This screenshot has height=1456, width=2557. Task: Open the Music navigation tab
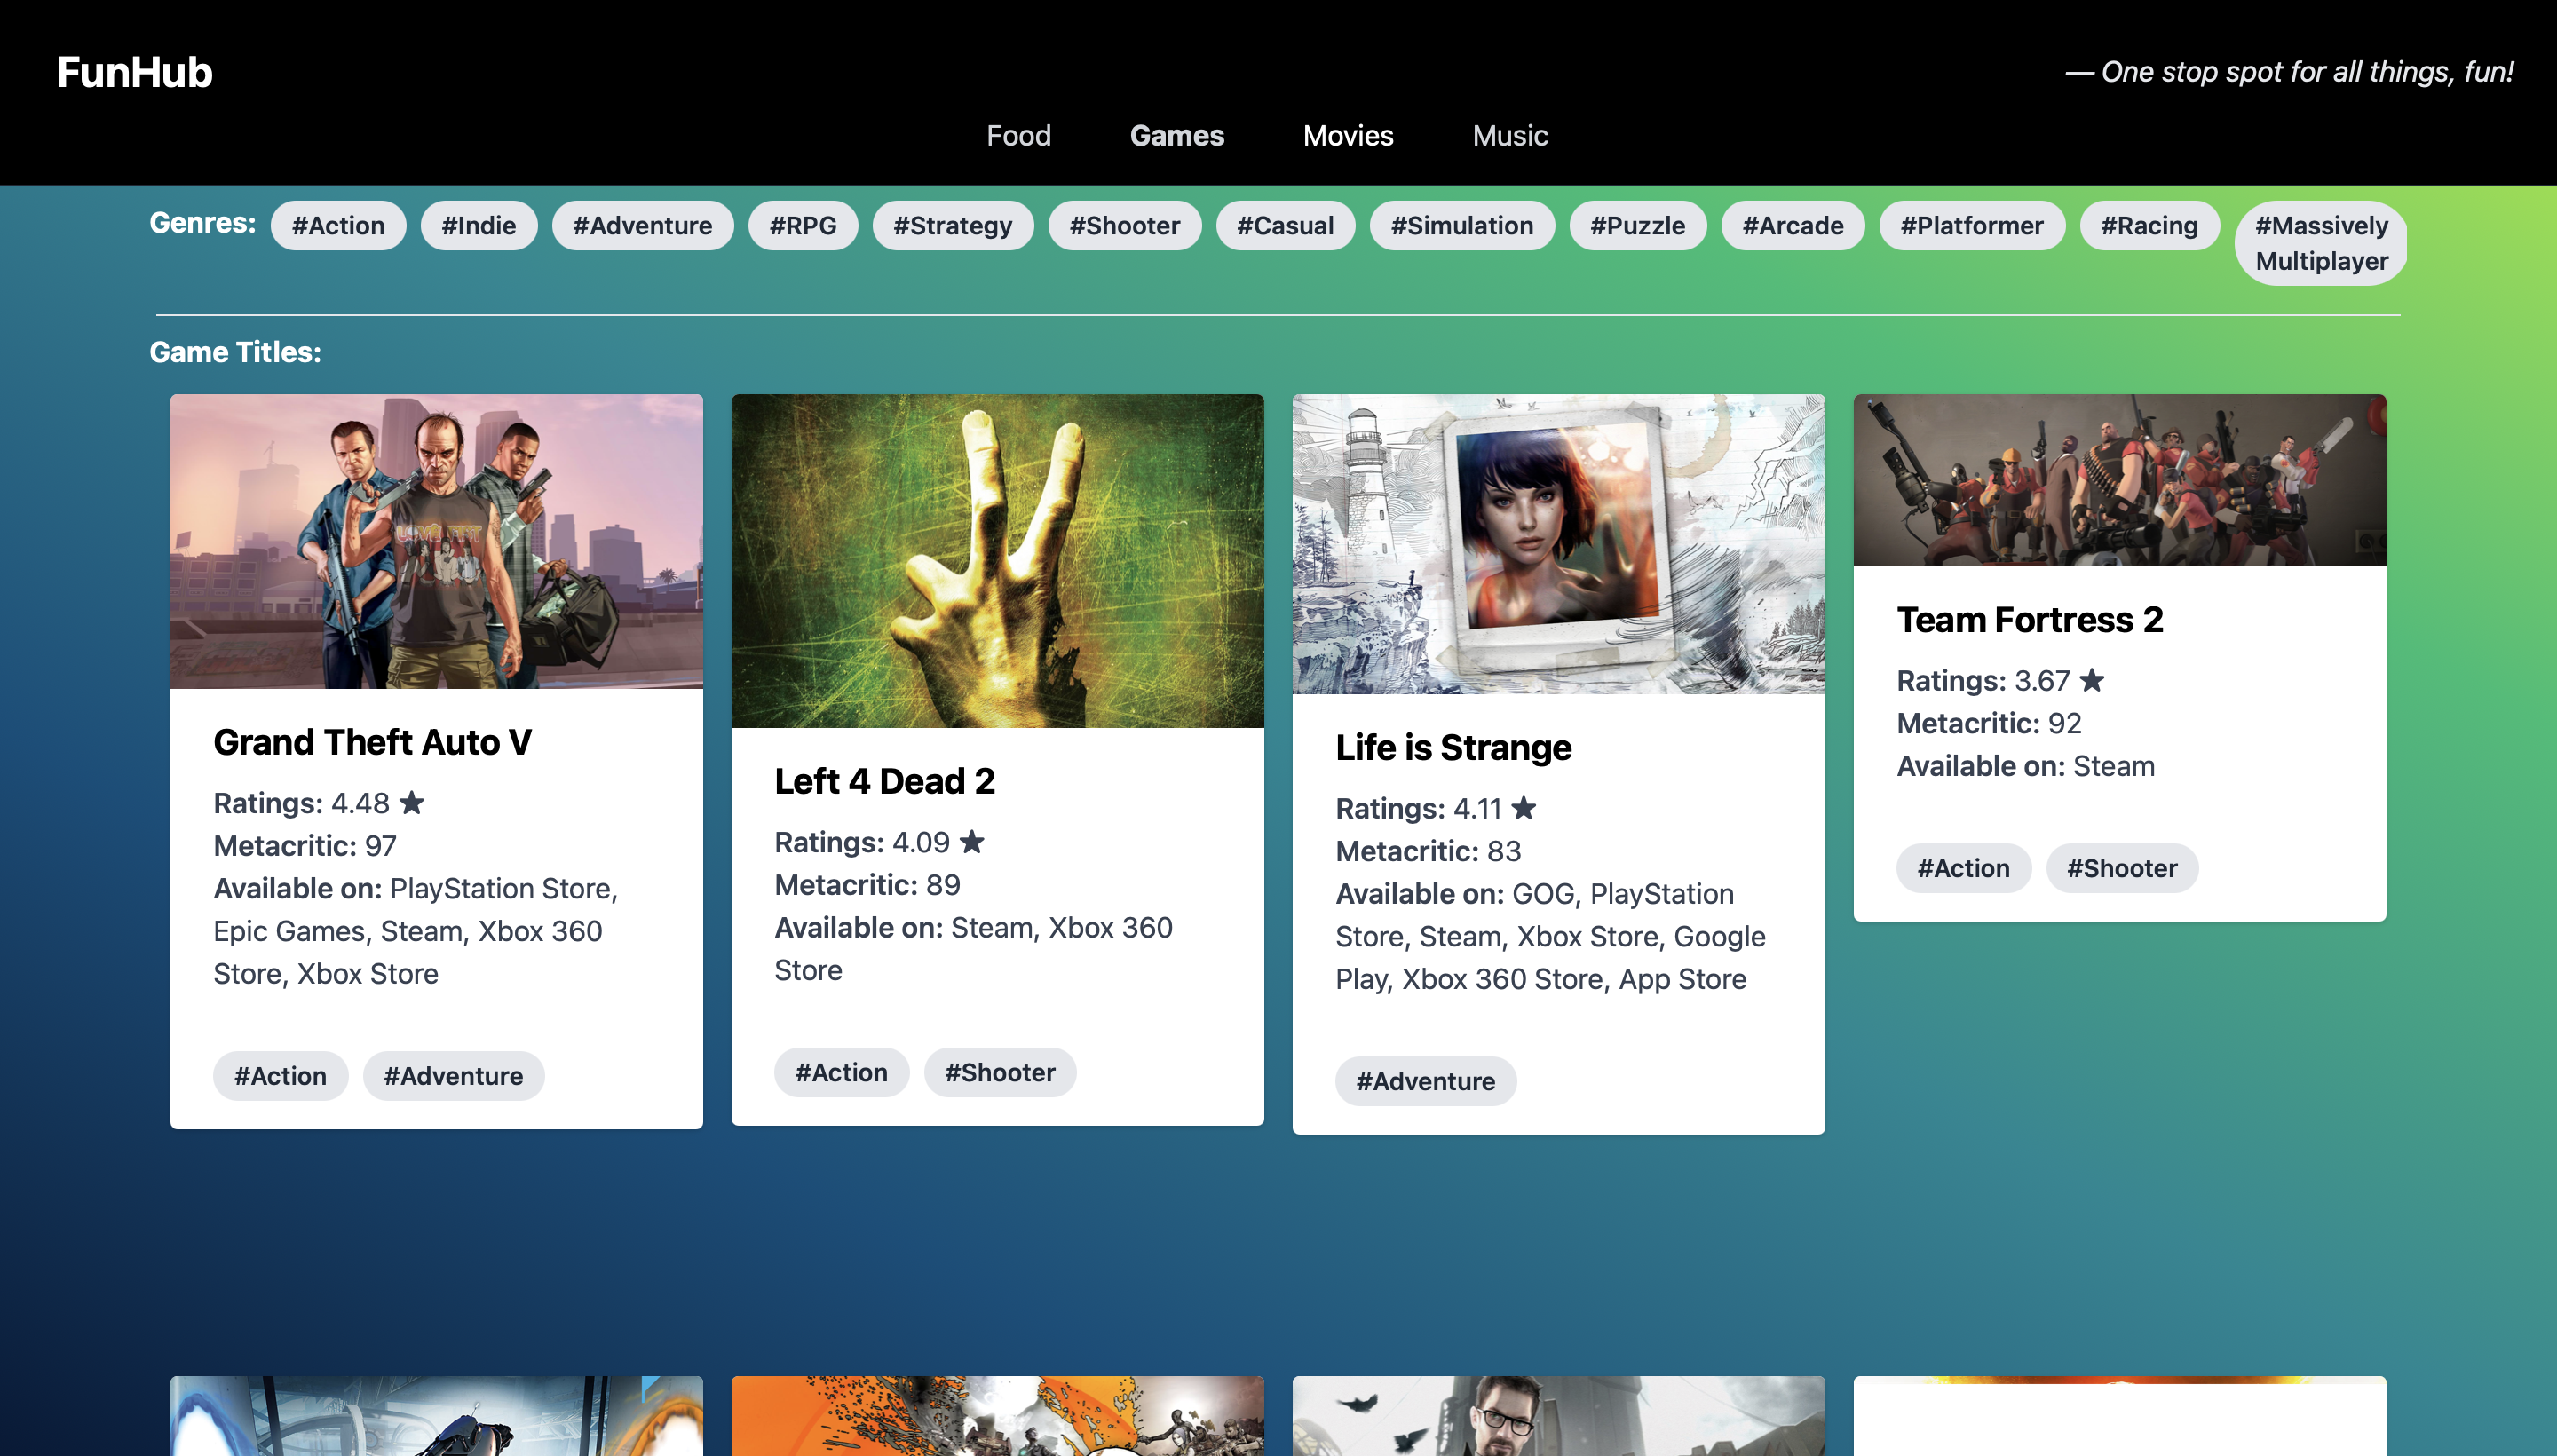click(x=1509, y=136)
